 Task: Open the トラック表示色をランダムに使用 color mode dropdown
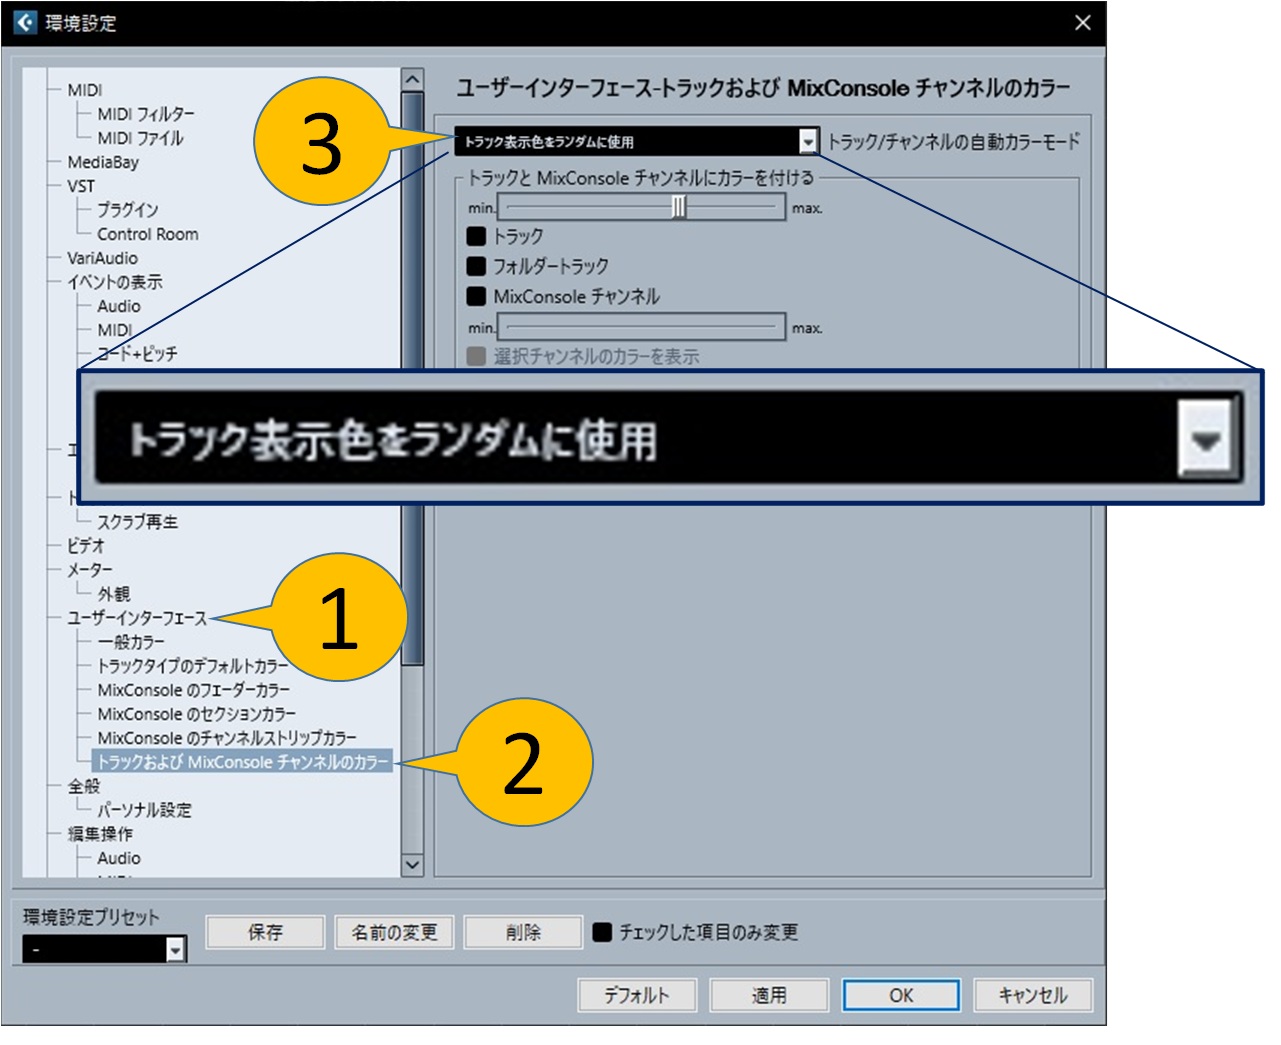click(808, 142)
